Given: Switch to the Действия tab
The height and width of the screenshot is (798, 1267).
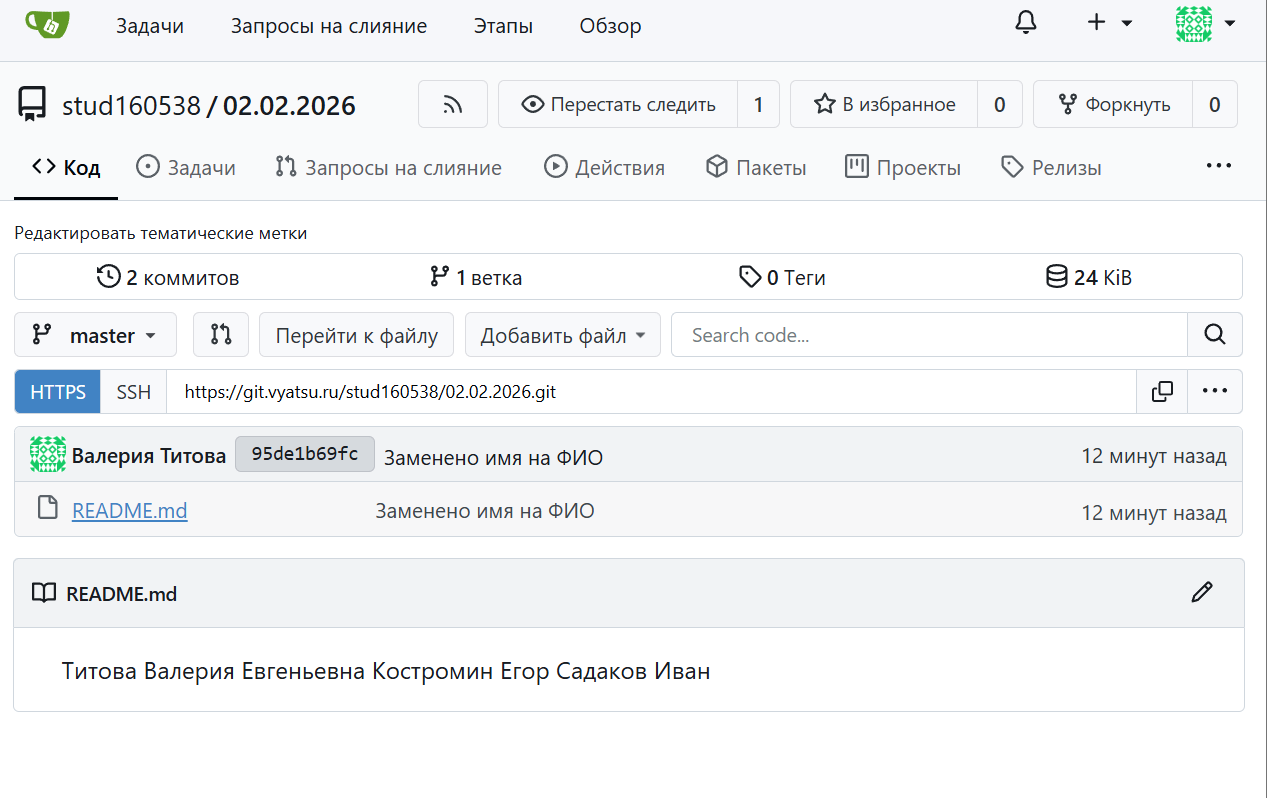Looking at the screenshot, I should click(604, 167).
